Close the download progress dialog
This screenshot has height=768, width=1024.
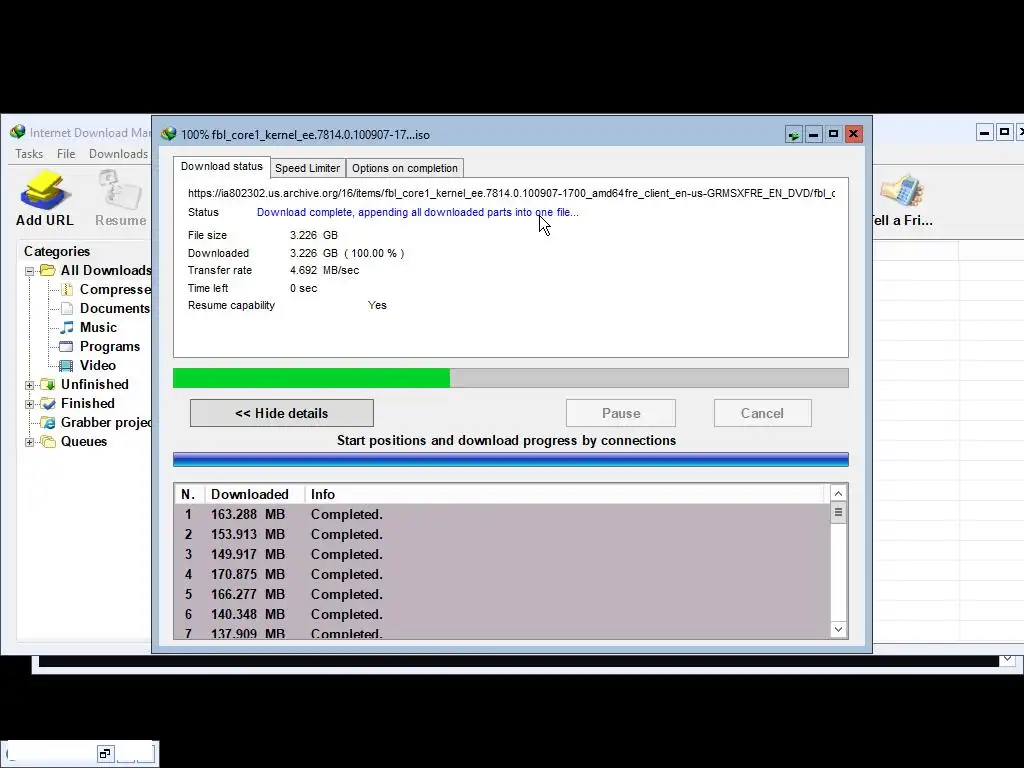click(854, 135)
